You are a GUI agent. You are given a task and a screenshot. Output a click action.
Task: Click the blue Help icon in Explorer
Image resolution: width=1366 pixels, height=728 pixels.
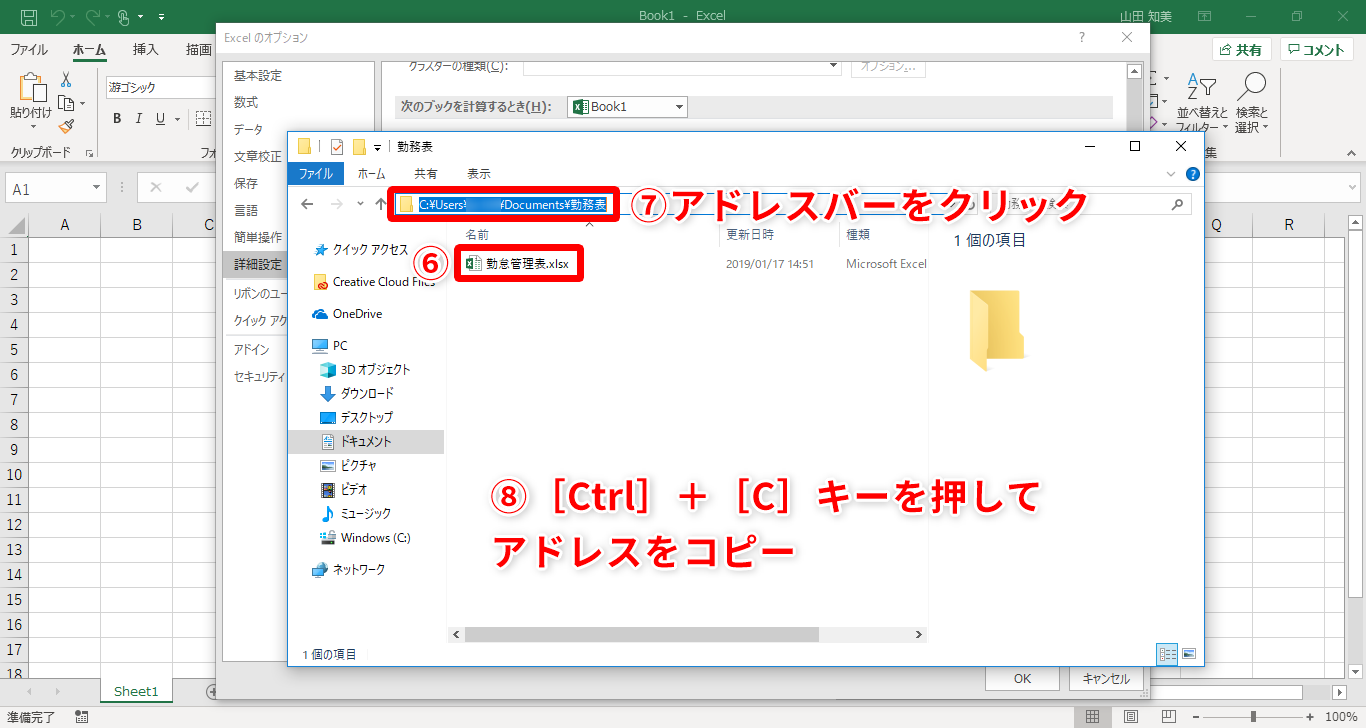coord(1192,174)
